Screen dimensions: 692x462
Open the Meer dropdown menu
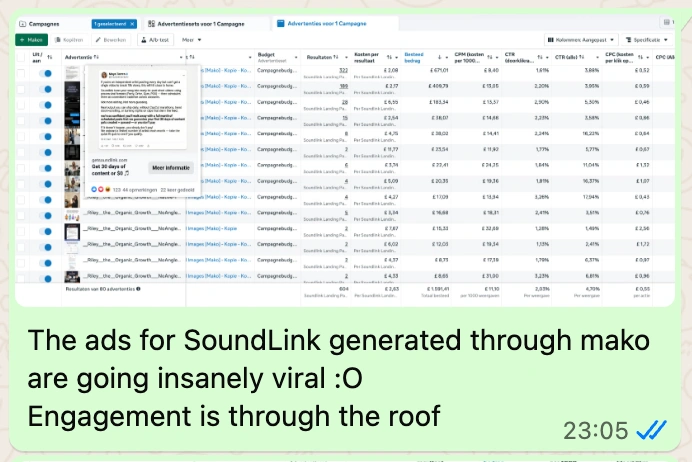192,40
